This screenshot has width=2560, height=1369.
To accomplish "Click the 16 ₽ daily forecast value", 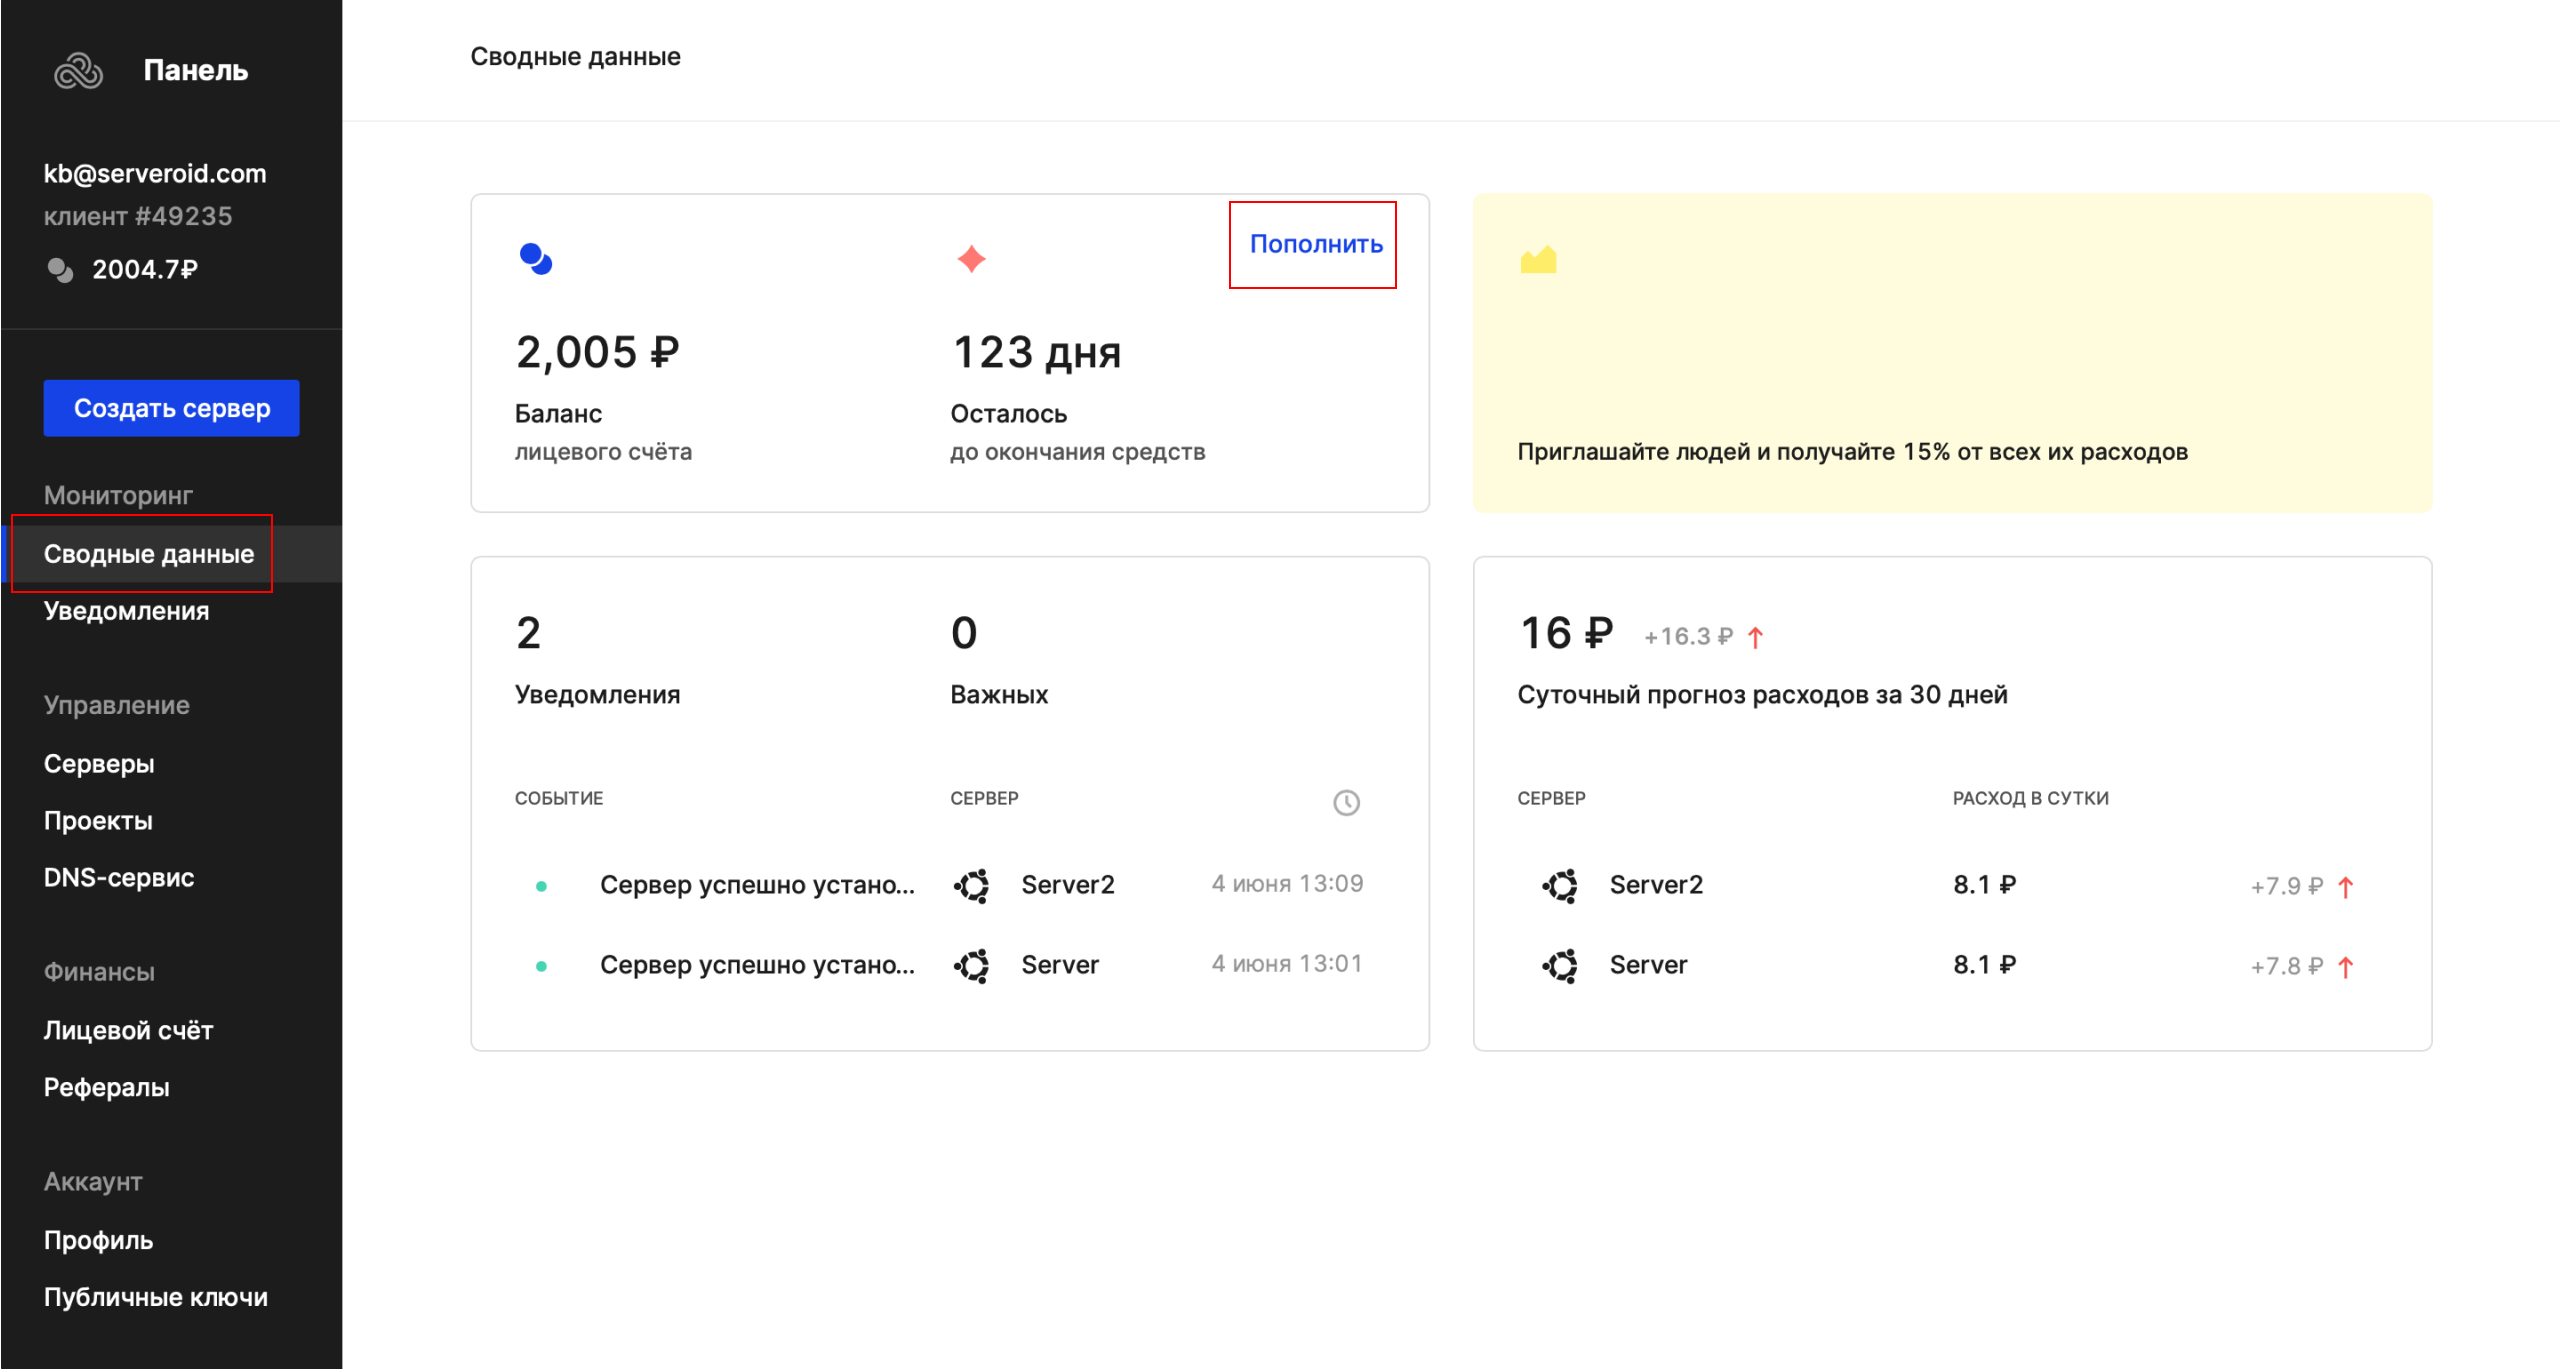I will [x=1566, y=634].
